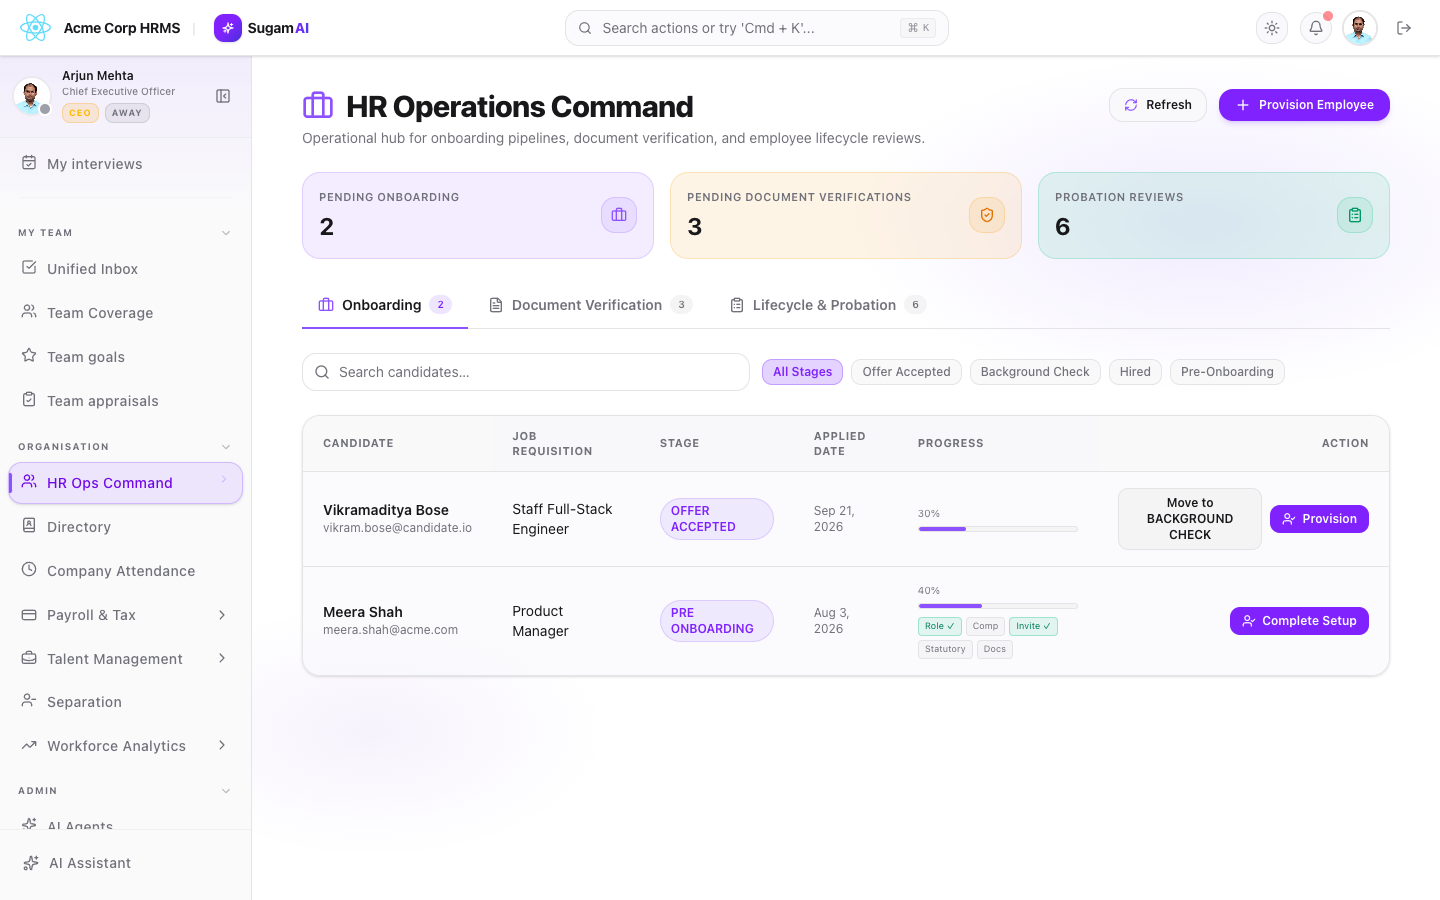Click the logout arrow icon
Image resolution: width=1440 pixels, height=900 pixels.
click(x=1404, y=28)
